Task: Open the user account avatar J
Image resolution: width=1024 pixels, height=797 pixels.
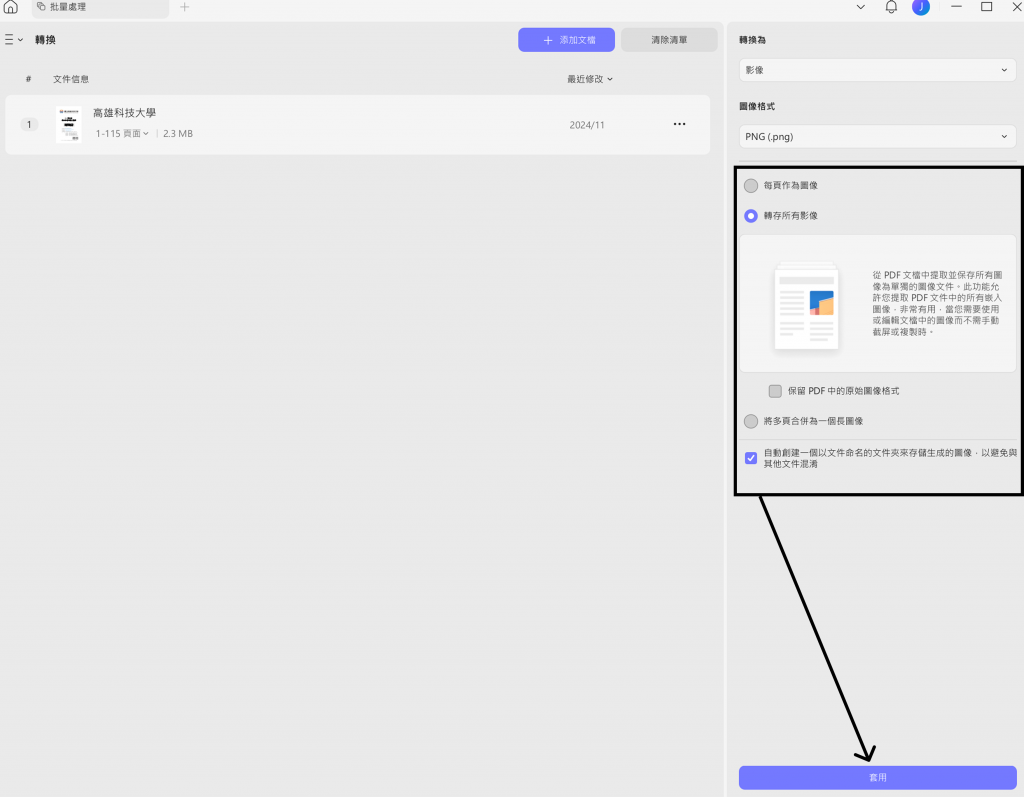Action: 921,7
